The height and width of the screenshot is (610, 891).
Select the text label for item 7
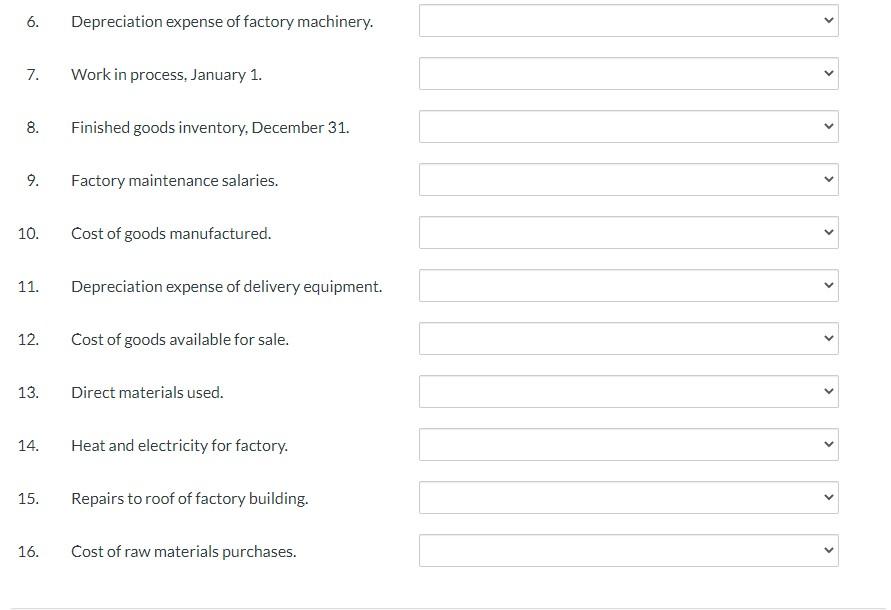(166, 74)
